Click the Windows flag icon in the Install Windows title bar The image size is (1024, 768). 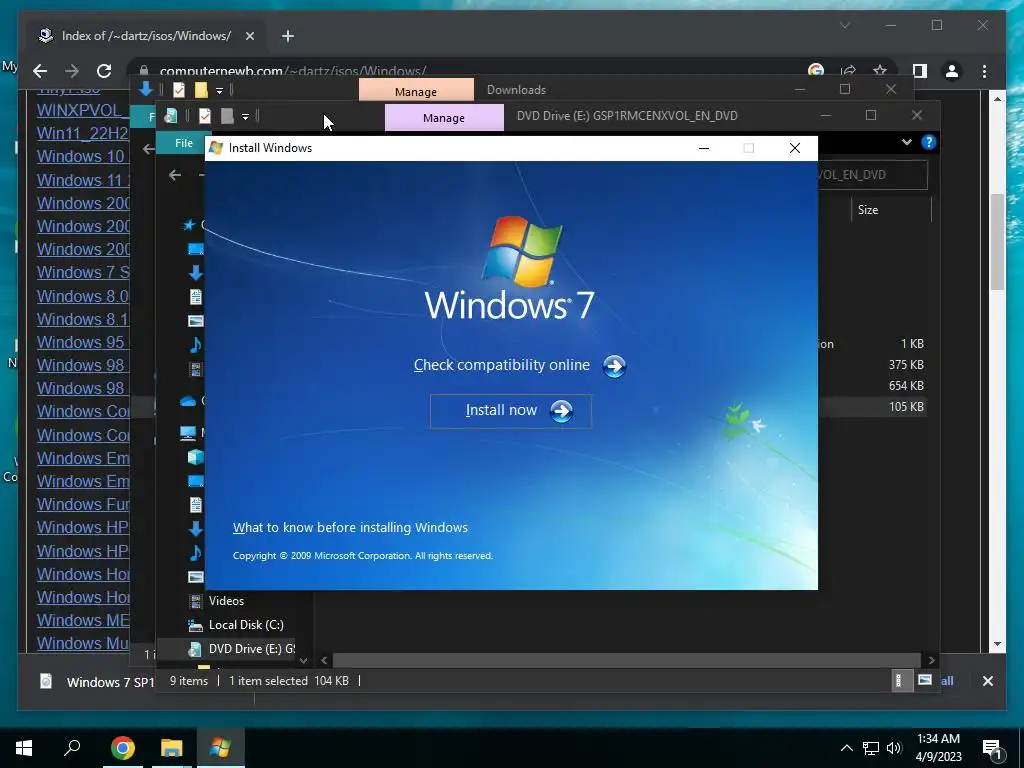216,148
